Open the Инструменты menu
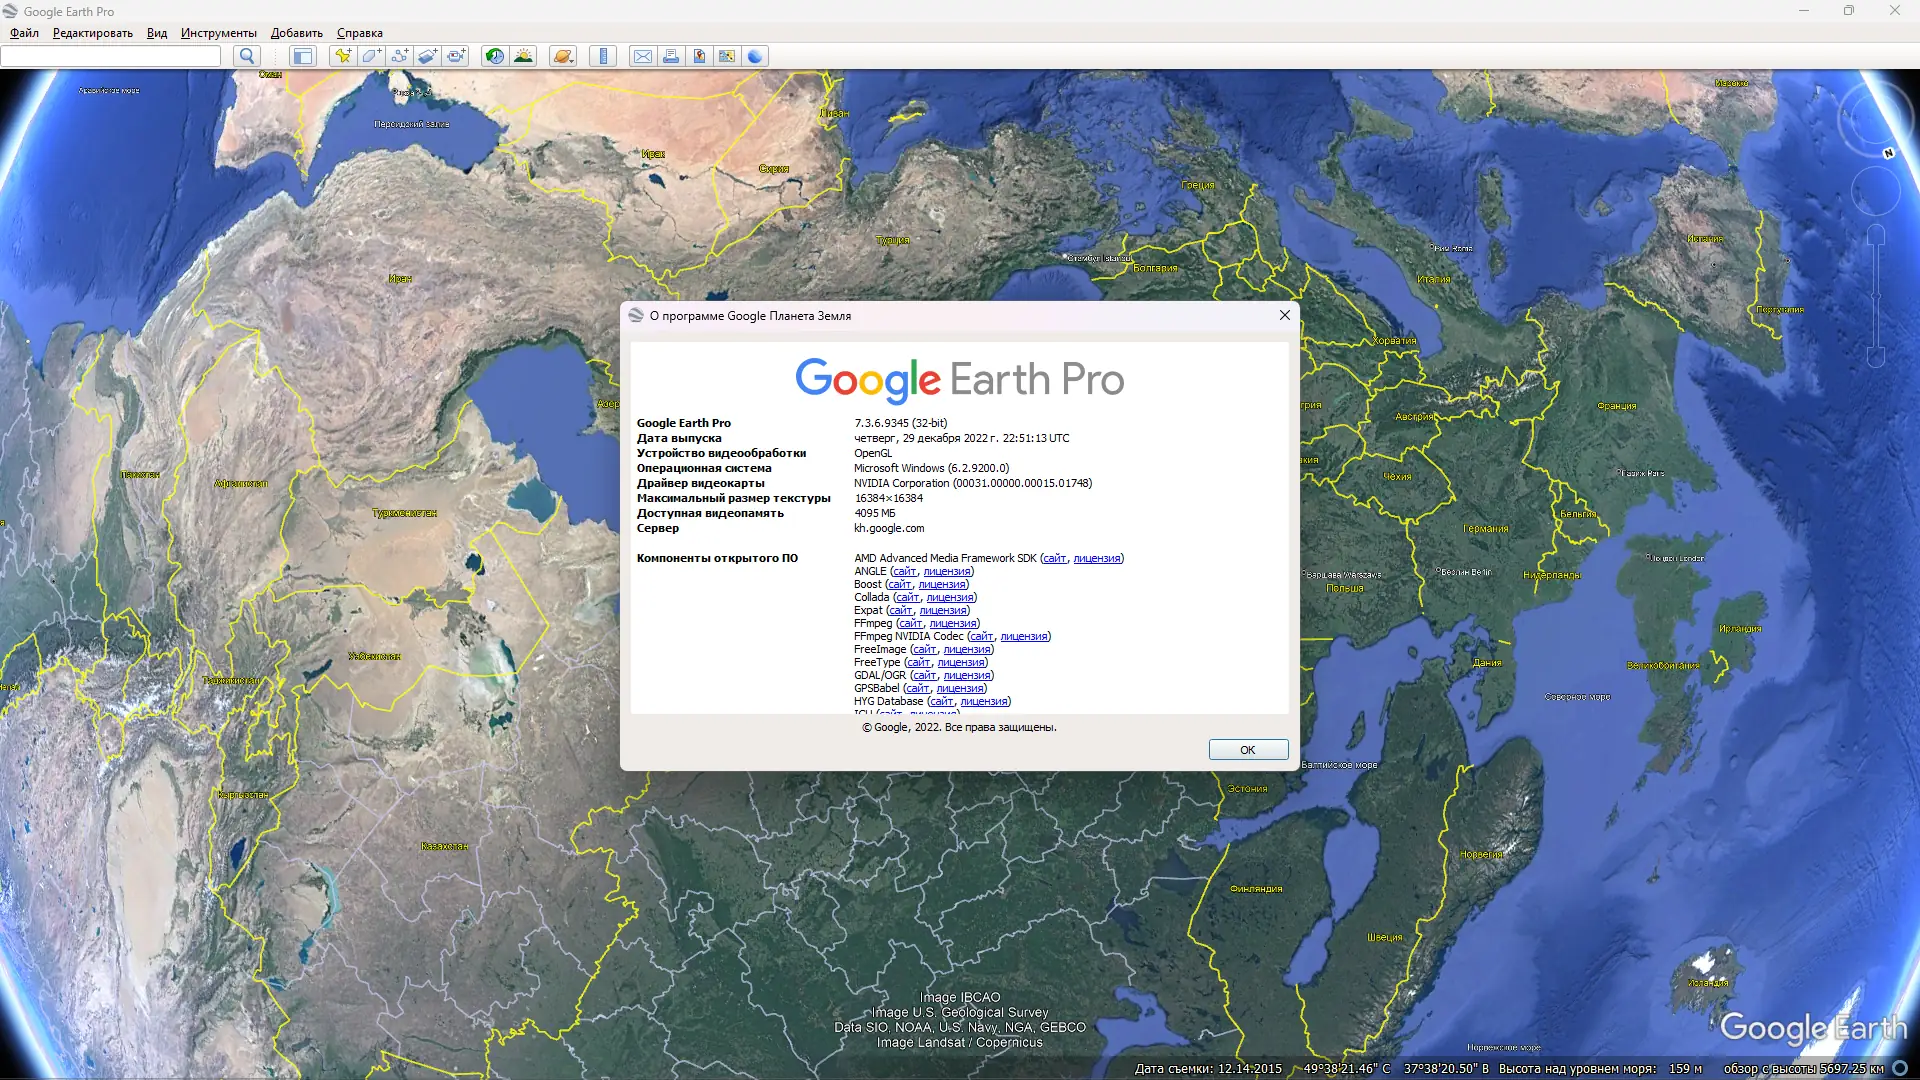Viewport: 1920px width, 1080px height. (x=217, y=33)
